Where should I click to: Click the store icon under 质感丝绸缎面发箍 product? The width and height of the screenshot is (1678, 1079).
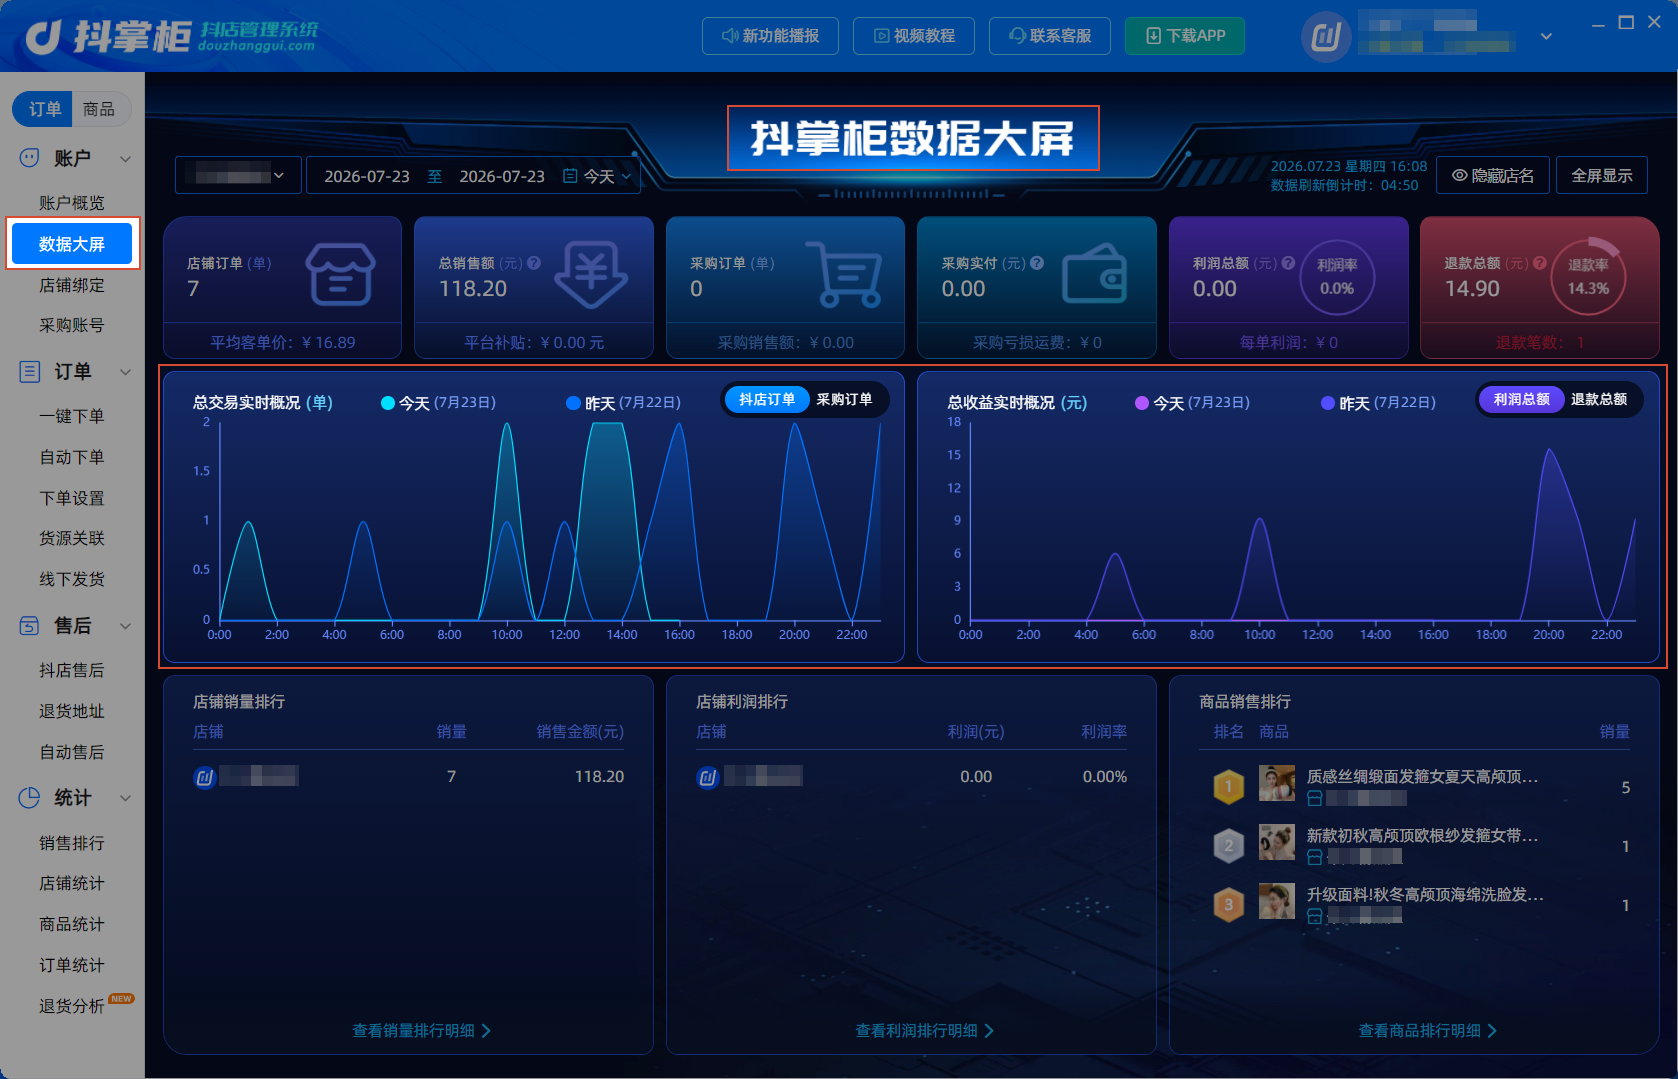pyautogui.click(x=1315, y=798)
